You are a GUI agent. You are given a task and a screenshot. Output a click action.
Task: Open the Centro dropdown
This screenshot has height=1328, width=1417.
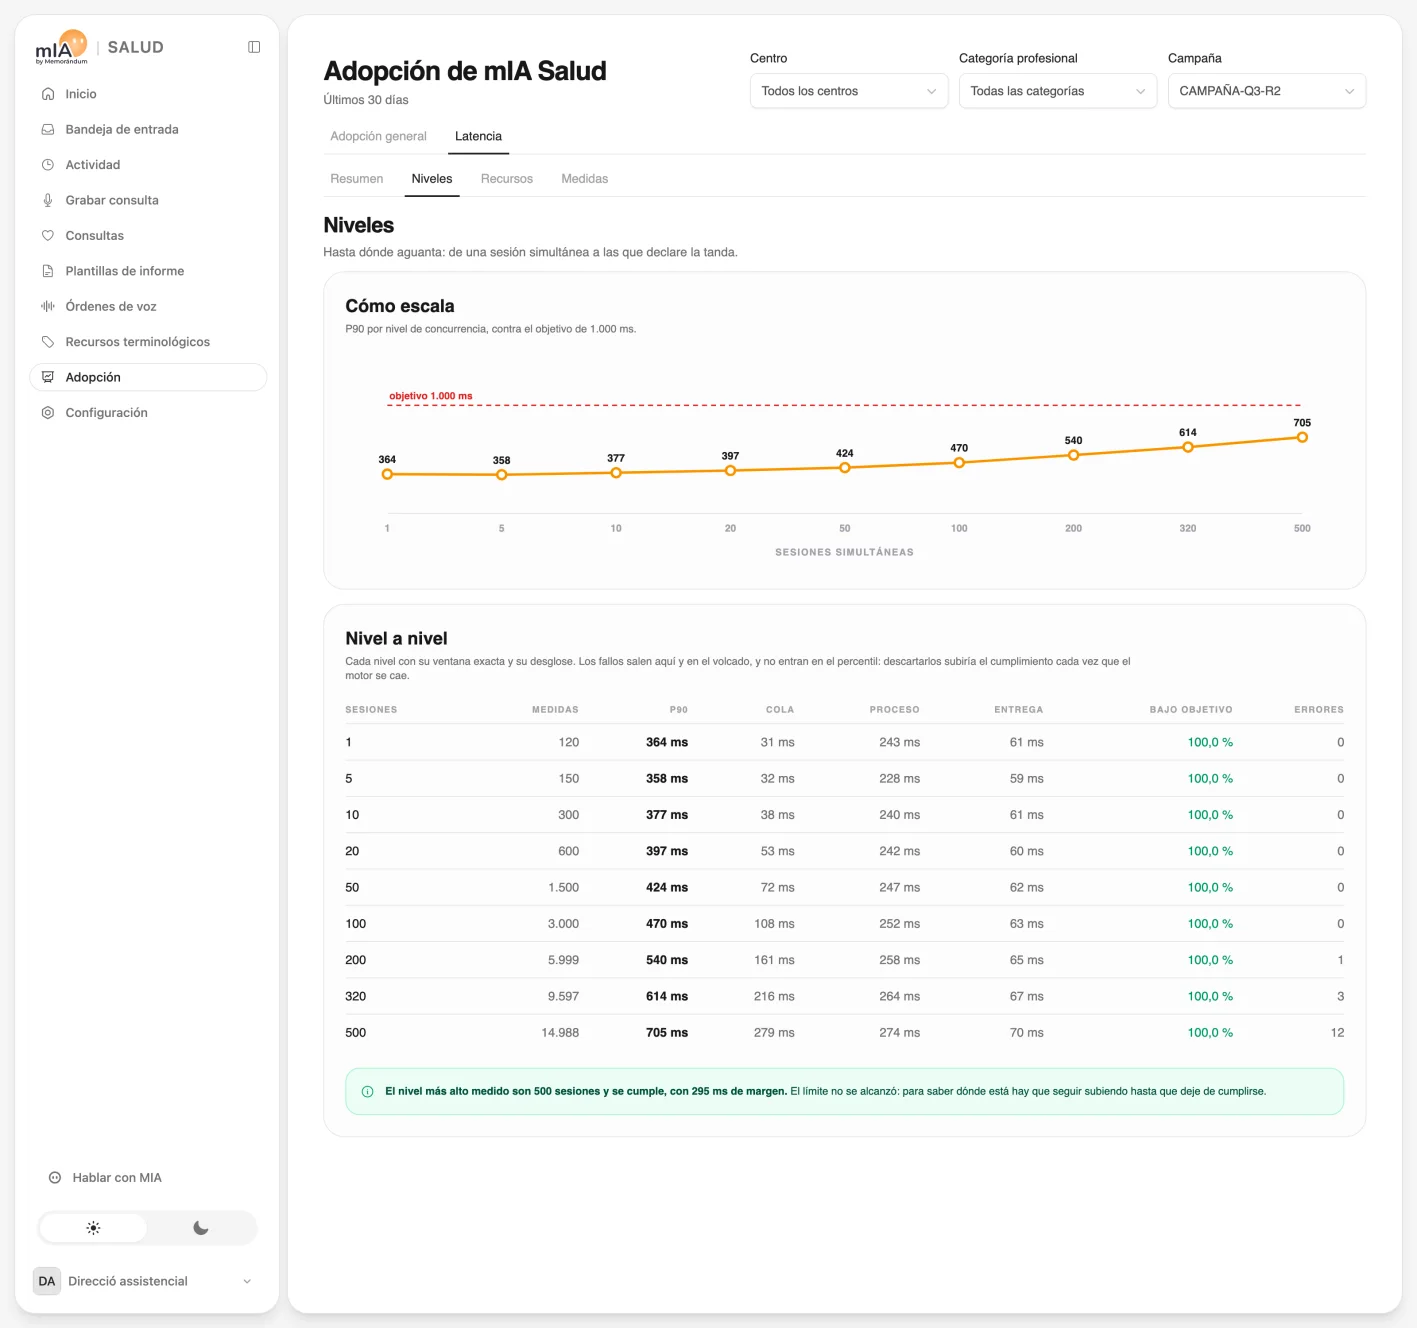(849, 91)
